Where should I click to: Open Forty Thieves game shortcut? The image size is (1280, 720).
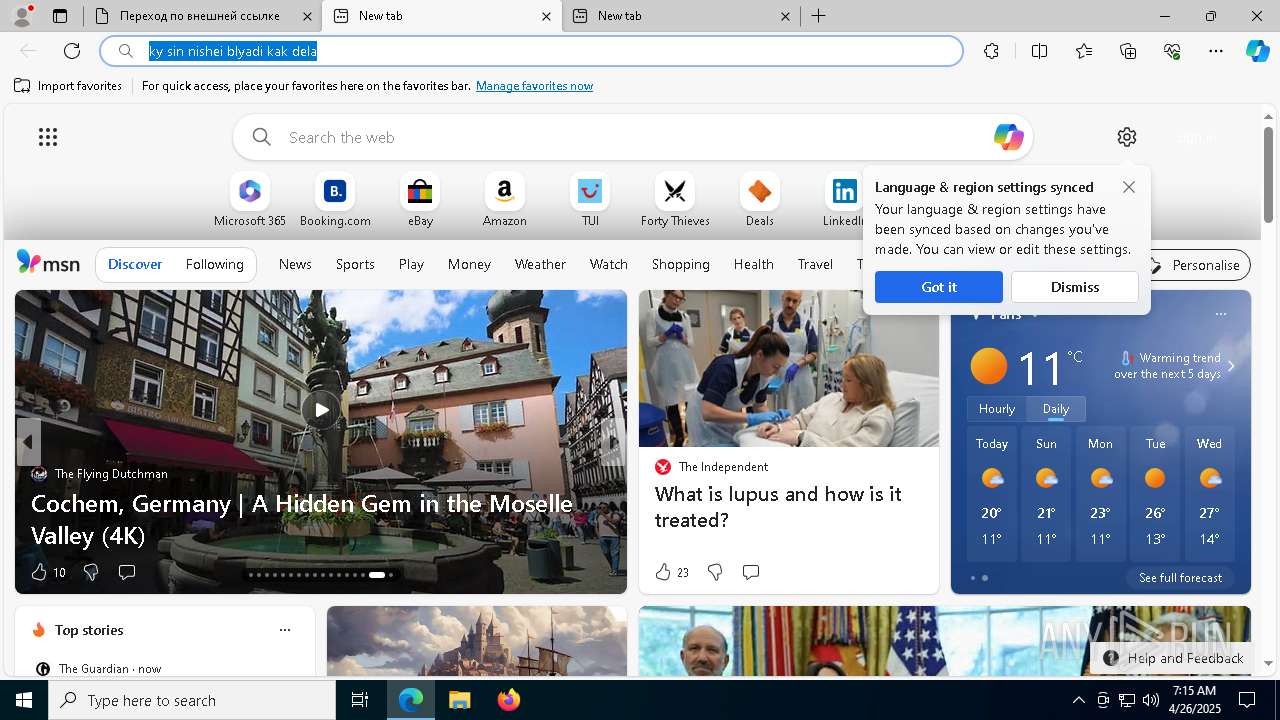(x=675, y=201)
